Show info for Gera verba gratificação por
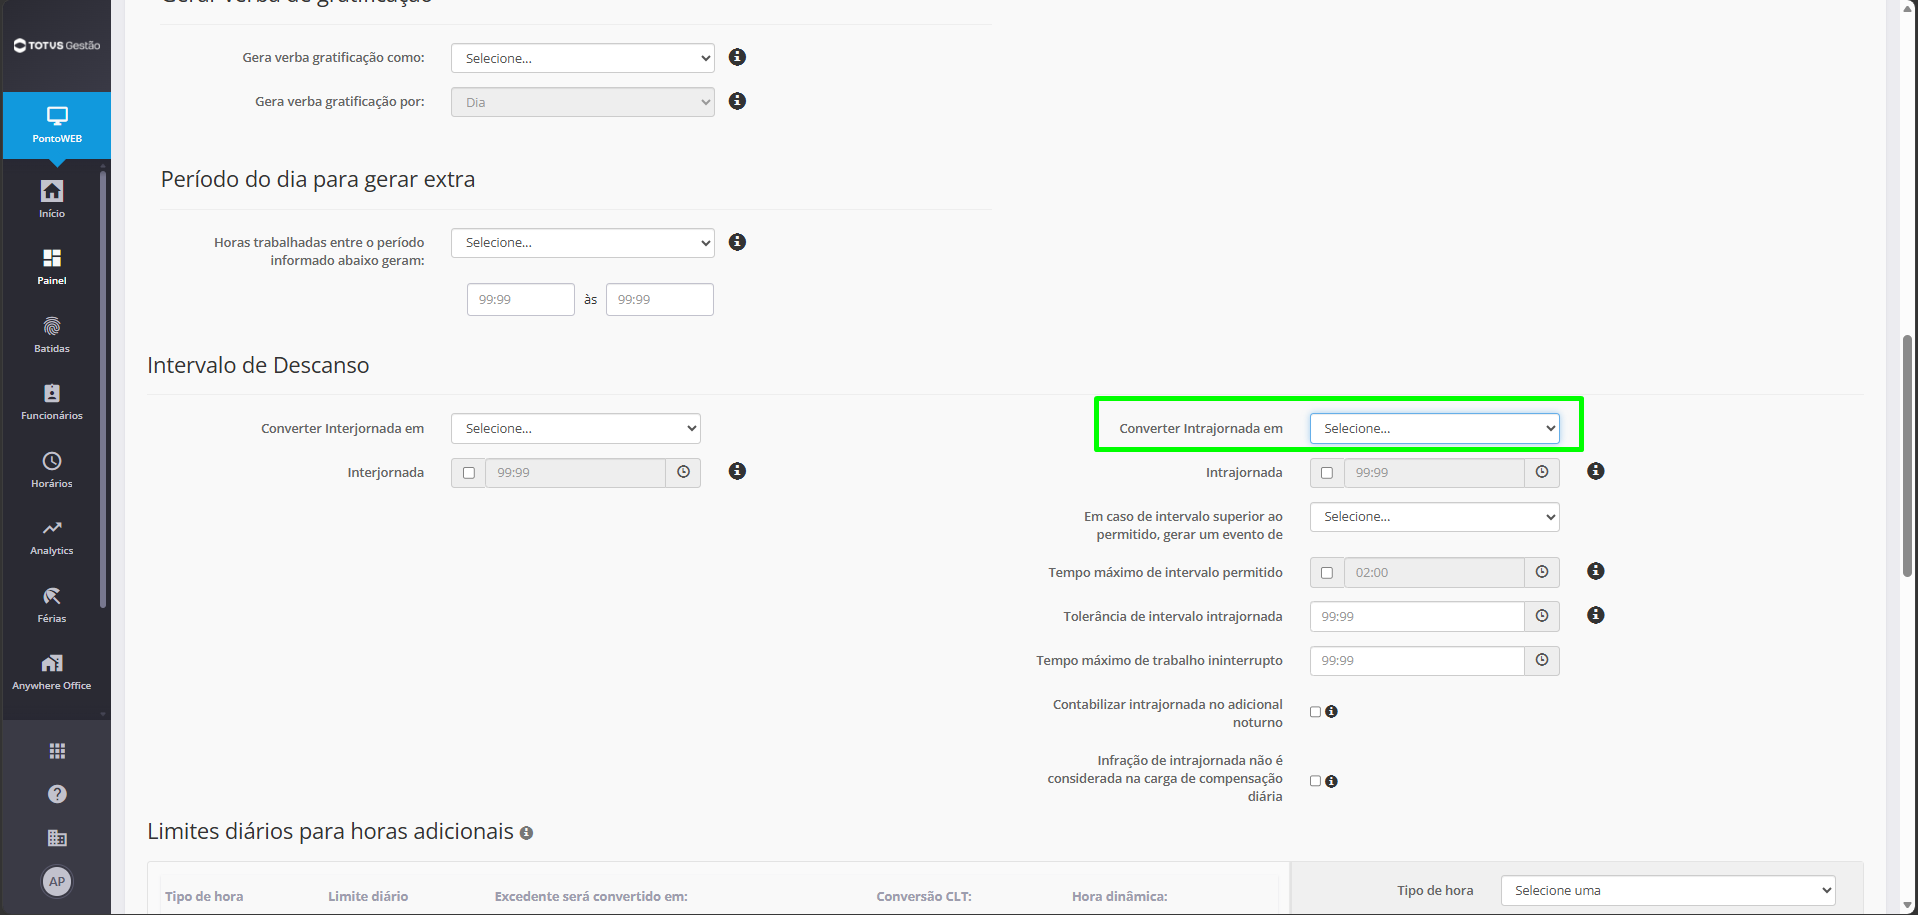The width and height of the screenshot is (1918, 915). click(737, 101)
